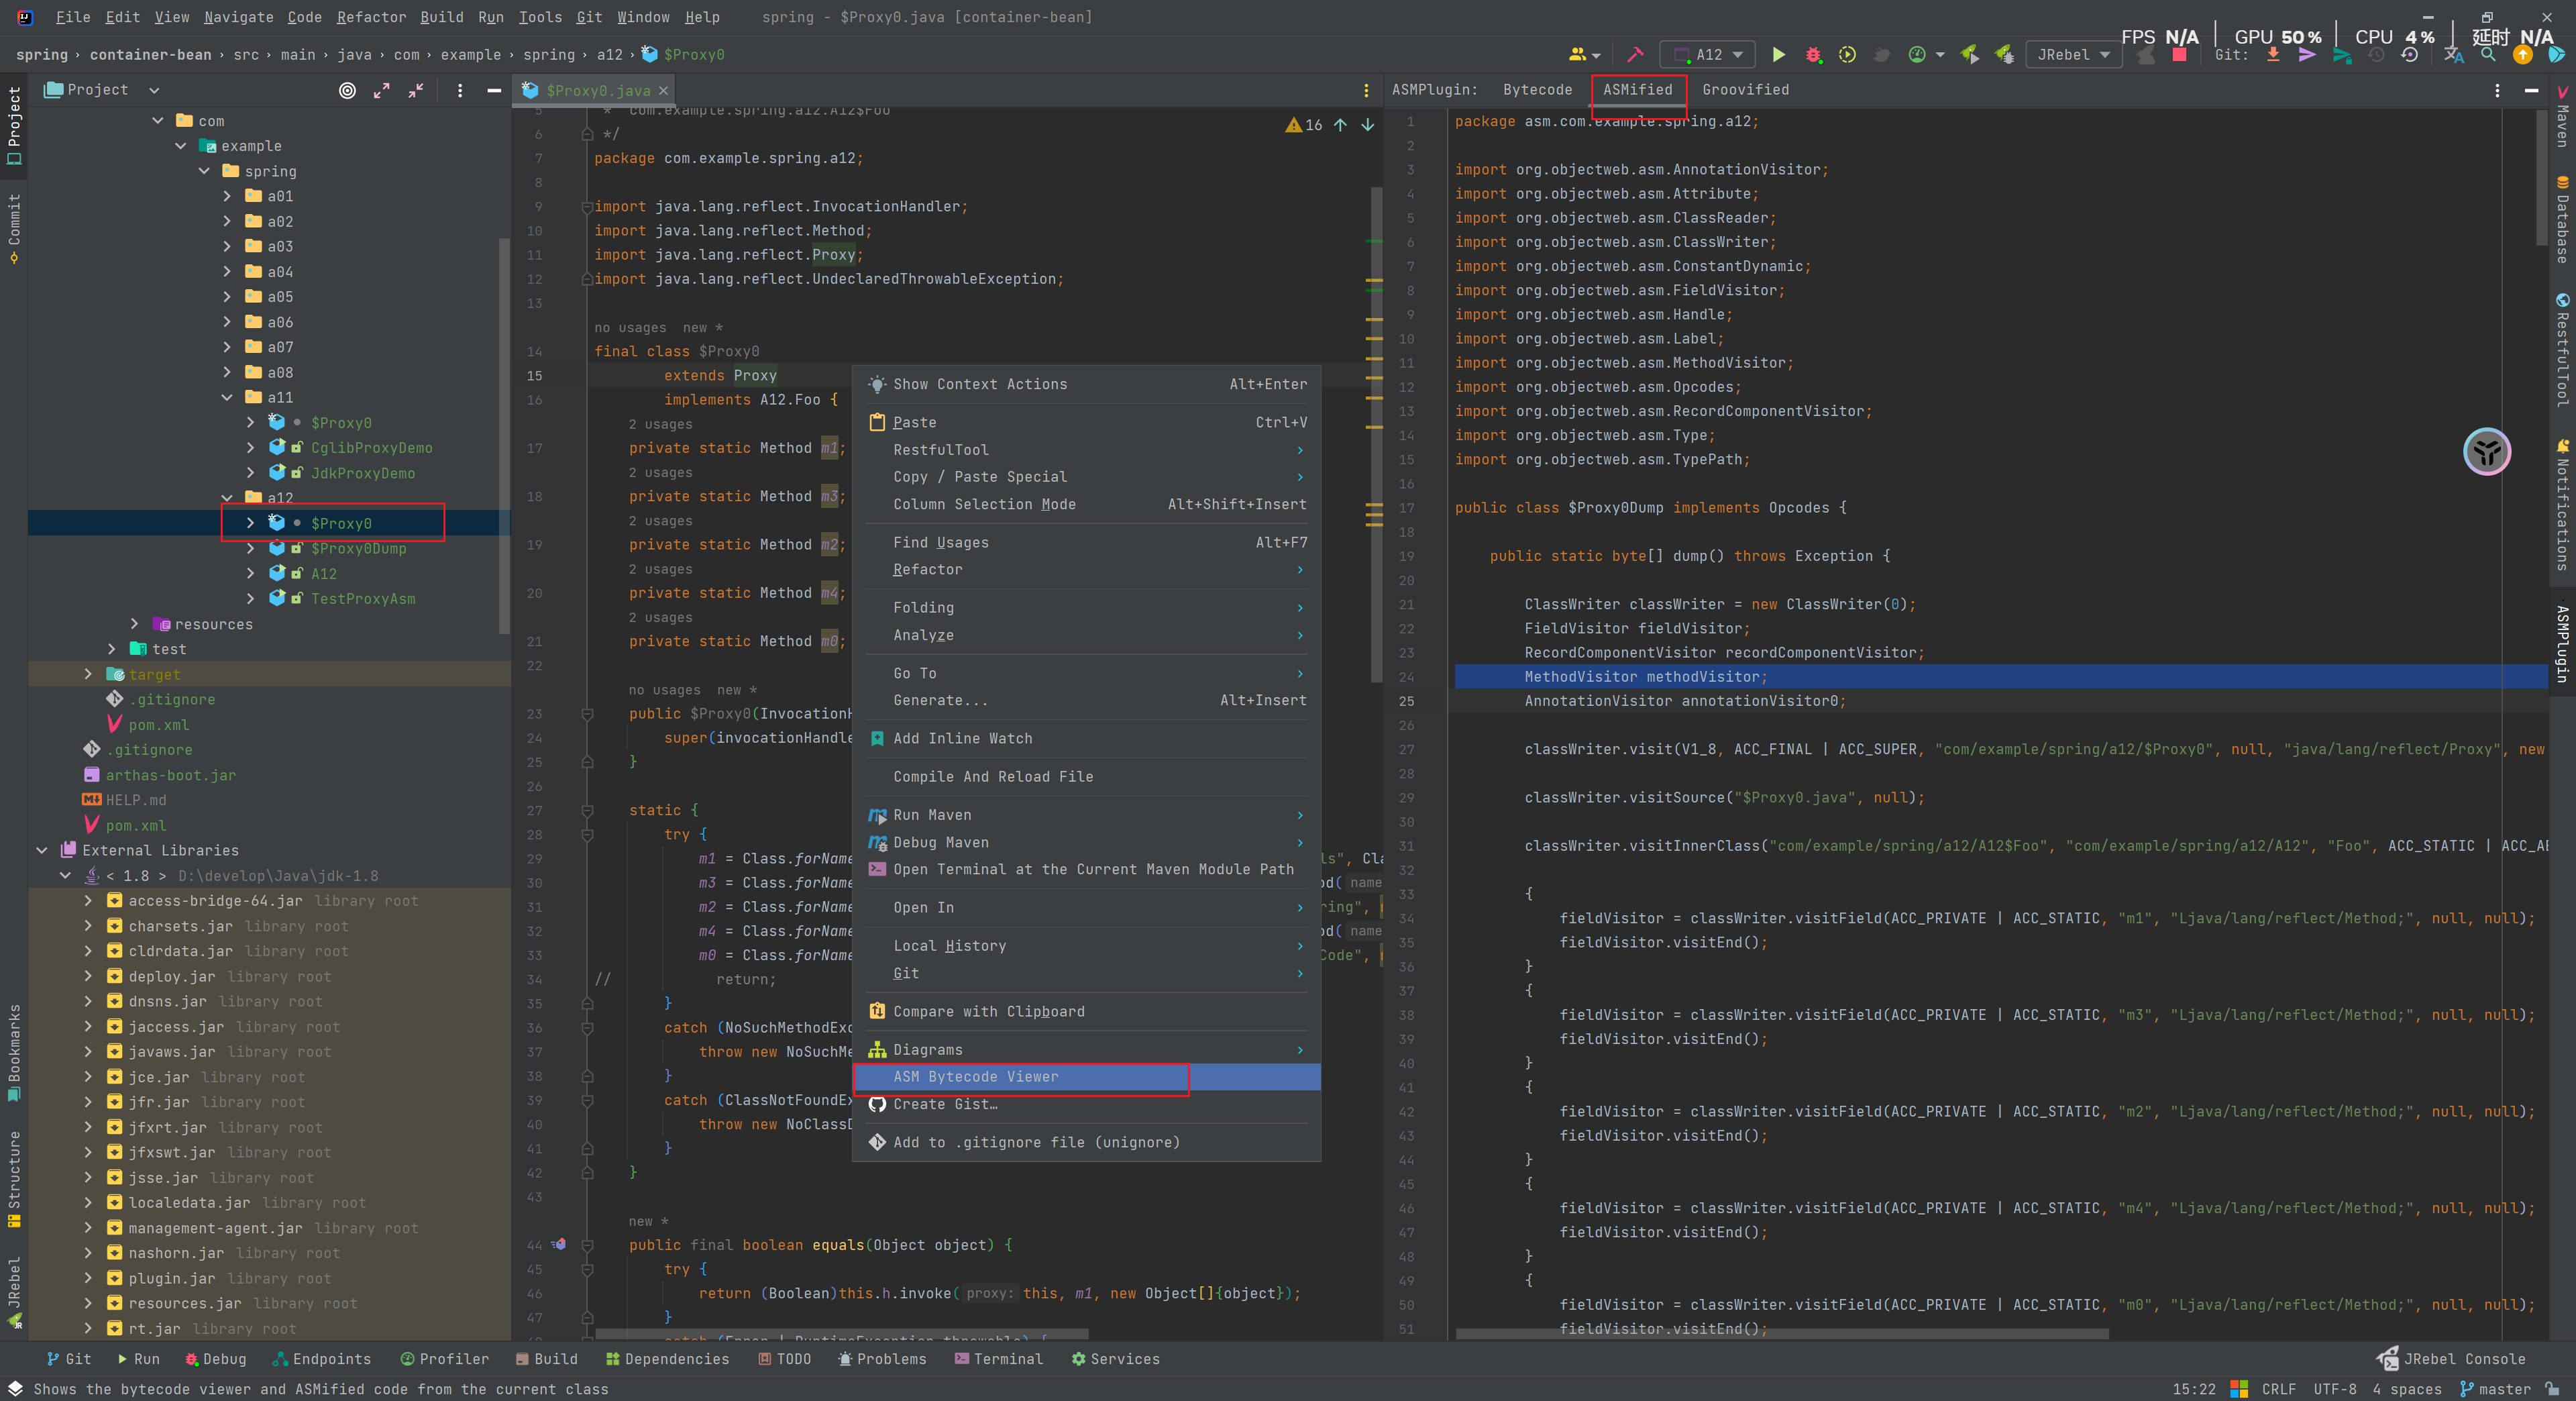Click Git update project arrow icon
Image resolution: width=2576 pixels, height=1401 pixels.
pyautogui.click(x=2273, y=55)
